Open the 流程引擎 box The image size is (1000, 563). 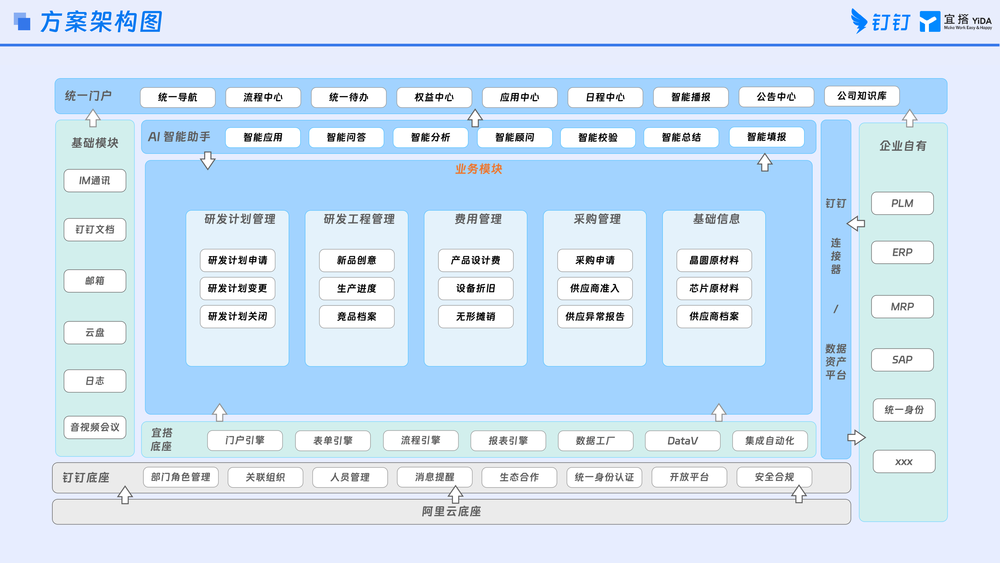tap(420, 440)
